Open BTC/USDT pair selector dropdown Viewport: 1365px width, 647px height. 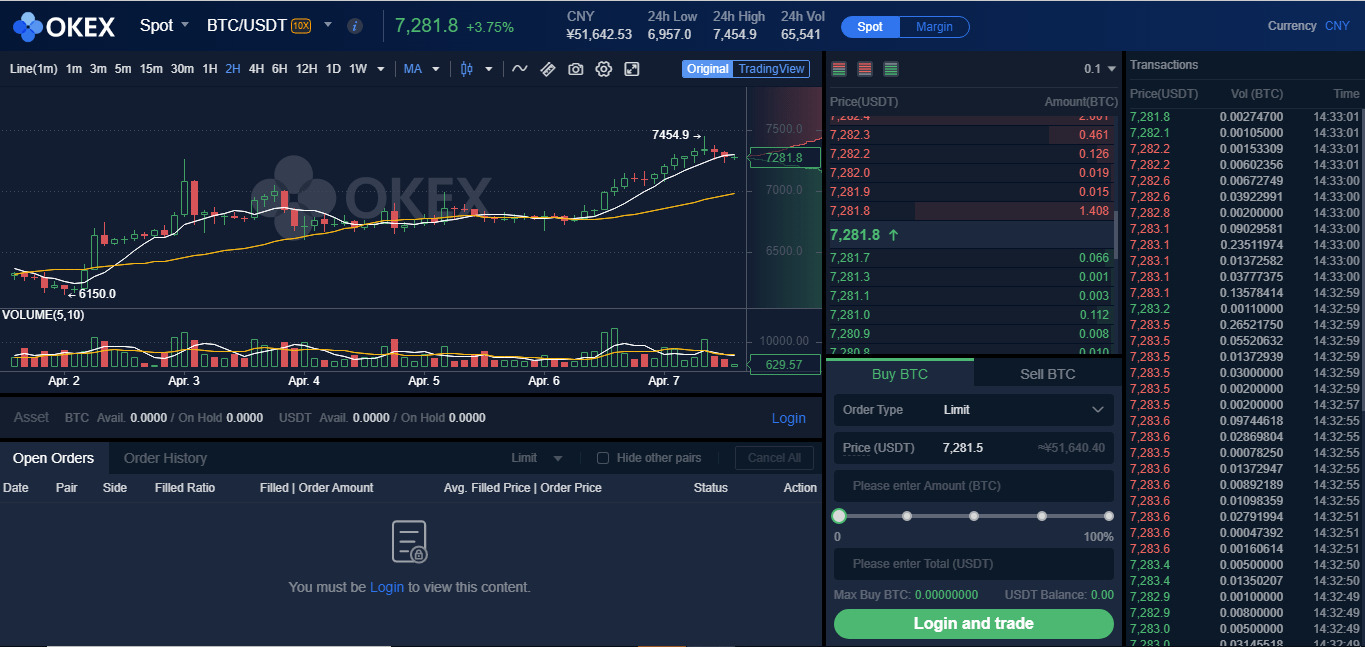click(x=328, y=25)
